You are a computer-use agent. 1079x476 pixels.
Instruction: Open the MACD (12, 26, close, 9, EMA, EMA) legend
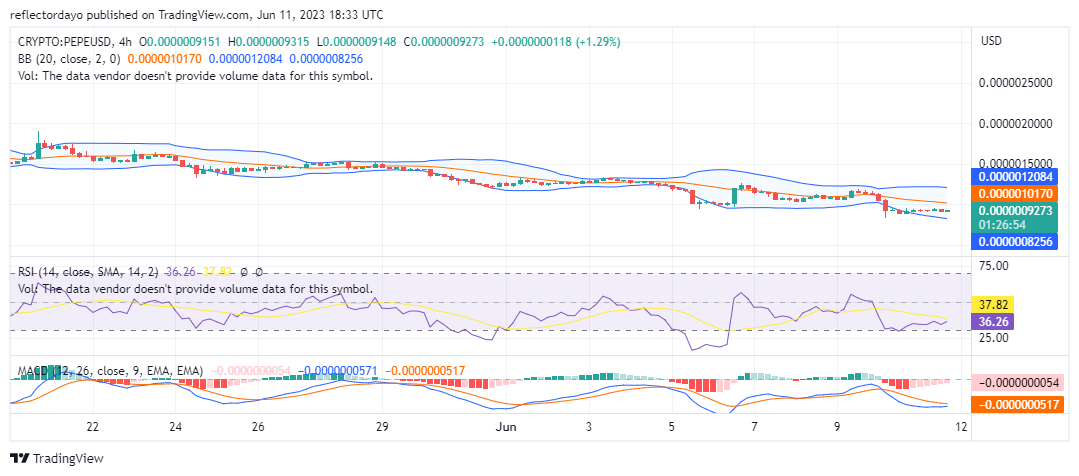coord(111,371)
